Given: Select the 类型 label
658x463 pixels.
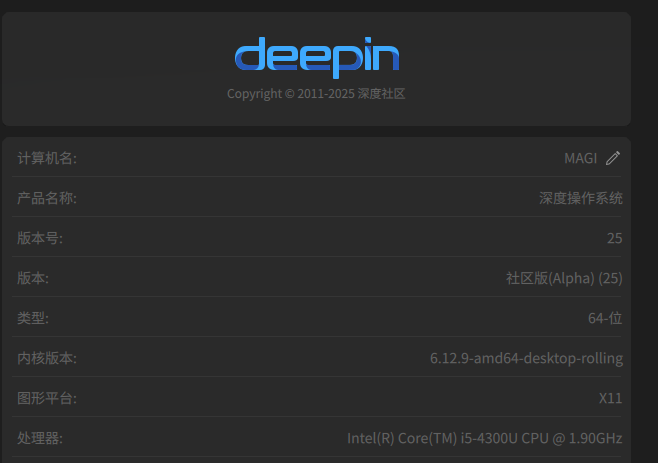Looking at the screenshot, I should point(33,318).
